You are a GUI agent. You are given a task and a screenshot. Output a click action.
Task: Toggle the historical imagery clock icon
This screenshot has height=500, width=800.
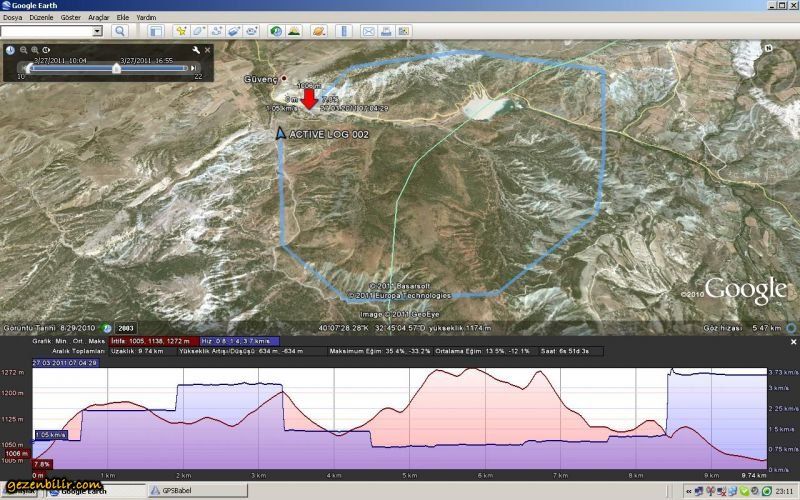[x=275, y=31]
